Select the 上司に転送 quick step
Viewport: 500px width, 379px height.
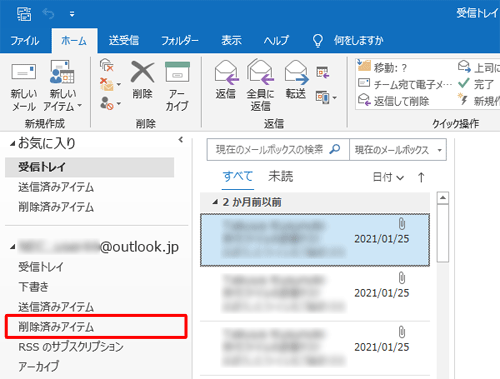pos(479,68)
